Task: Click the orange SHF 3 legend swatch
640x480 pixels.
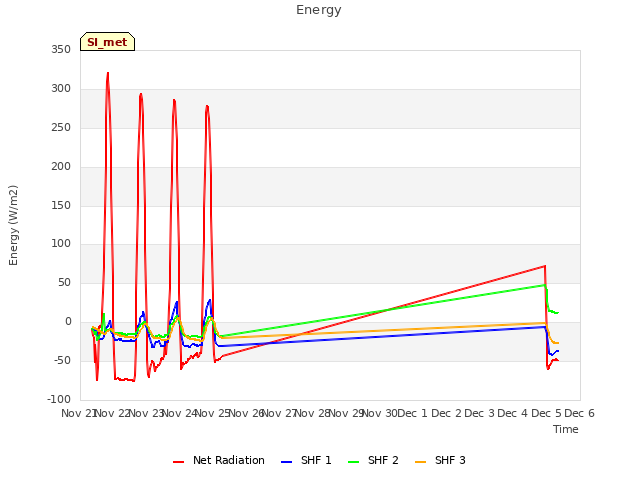Action: coord(420,462)
